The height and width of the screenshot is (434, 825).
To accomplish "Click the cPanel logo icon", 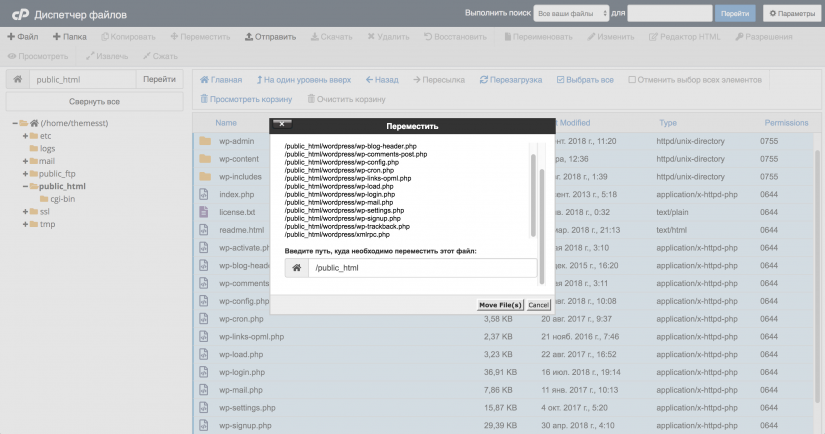I will [x=20, y=14].
